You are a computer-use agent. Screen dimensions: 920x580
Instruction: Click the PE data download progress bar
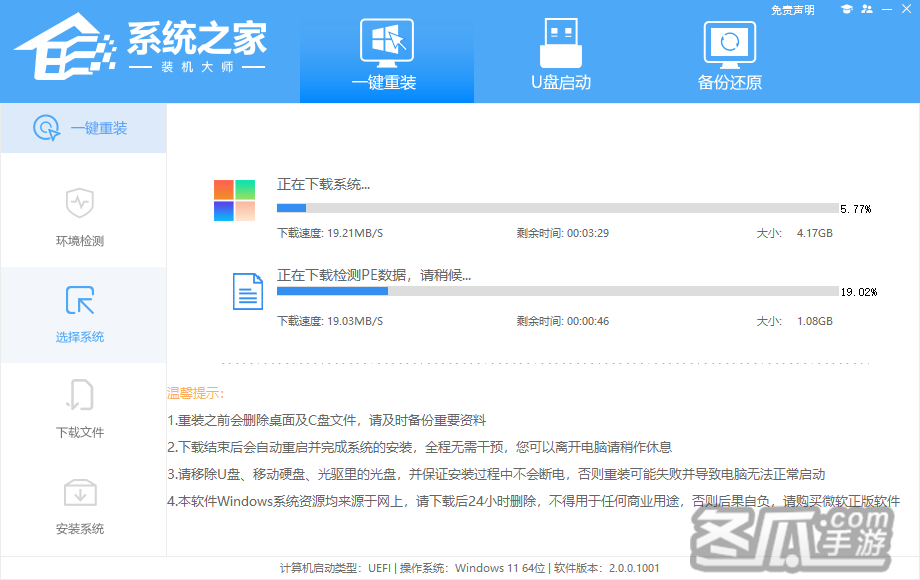point(557,291)
